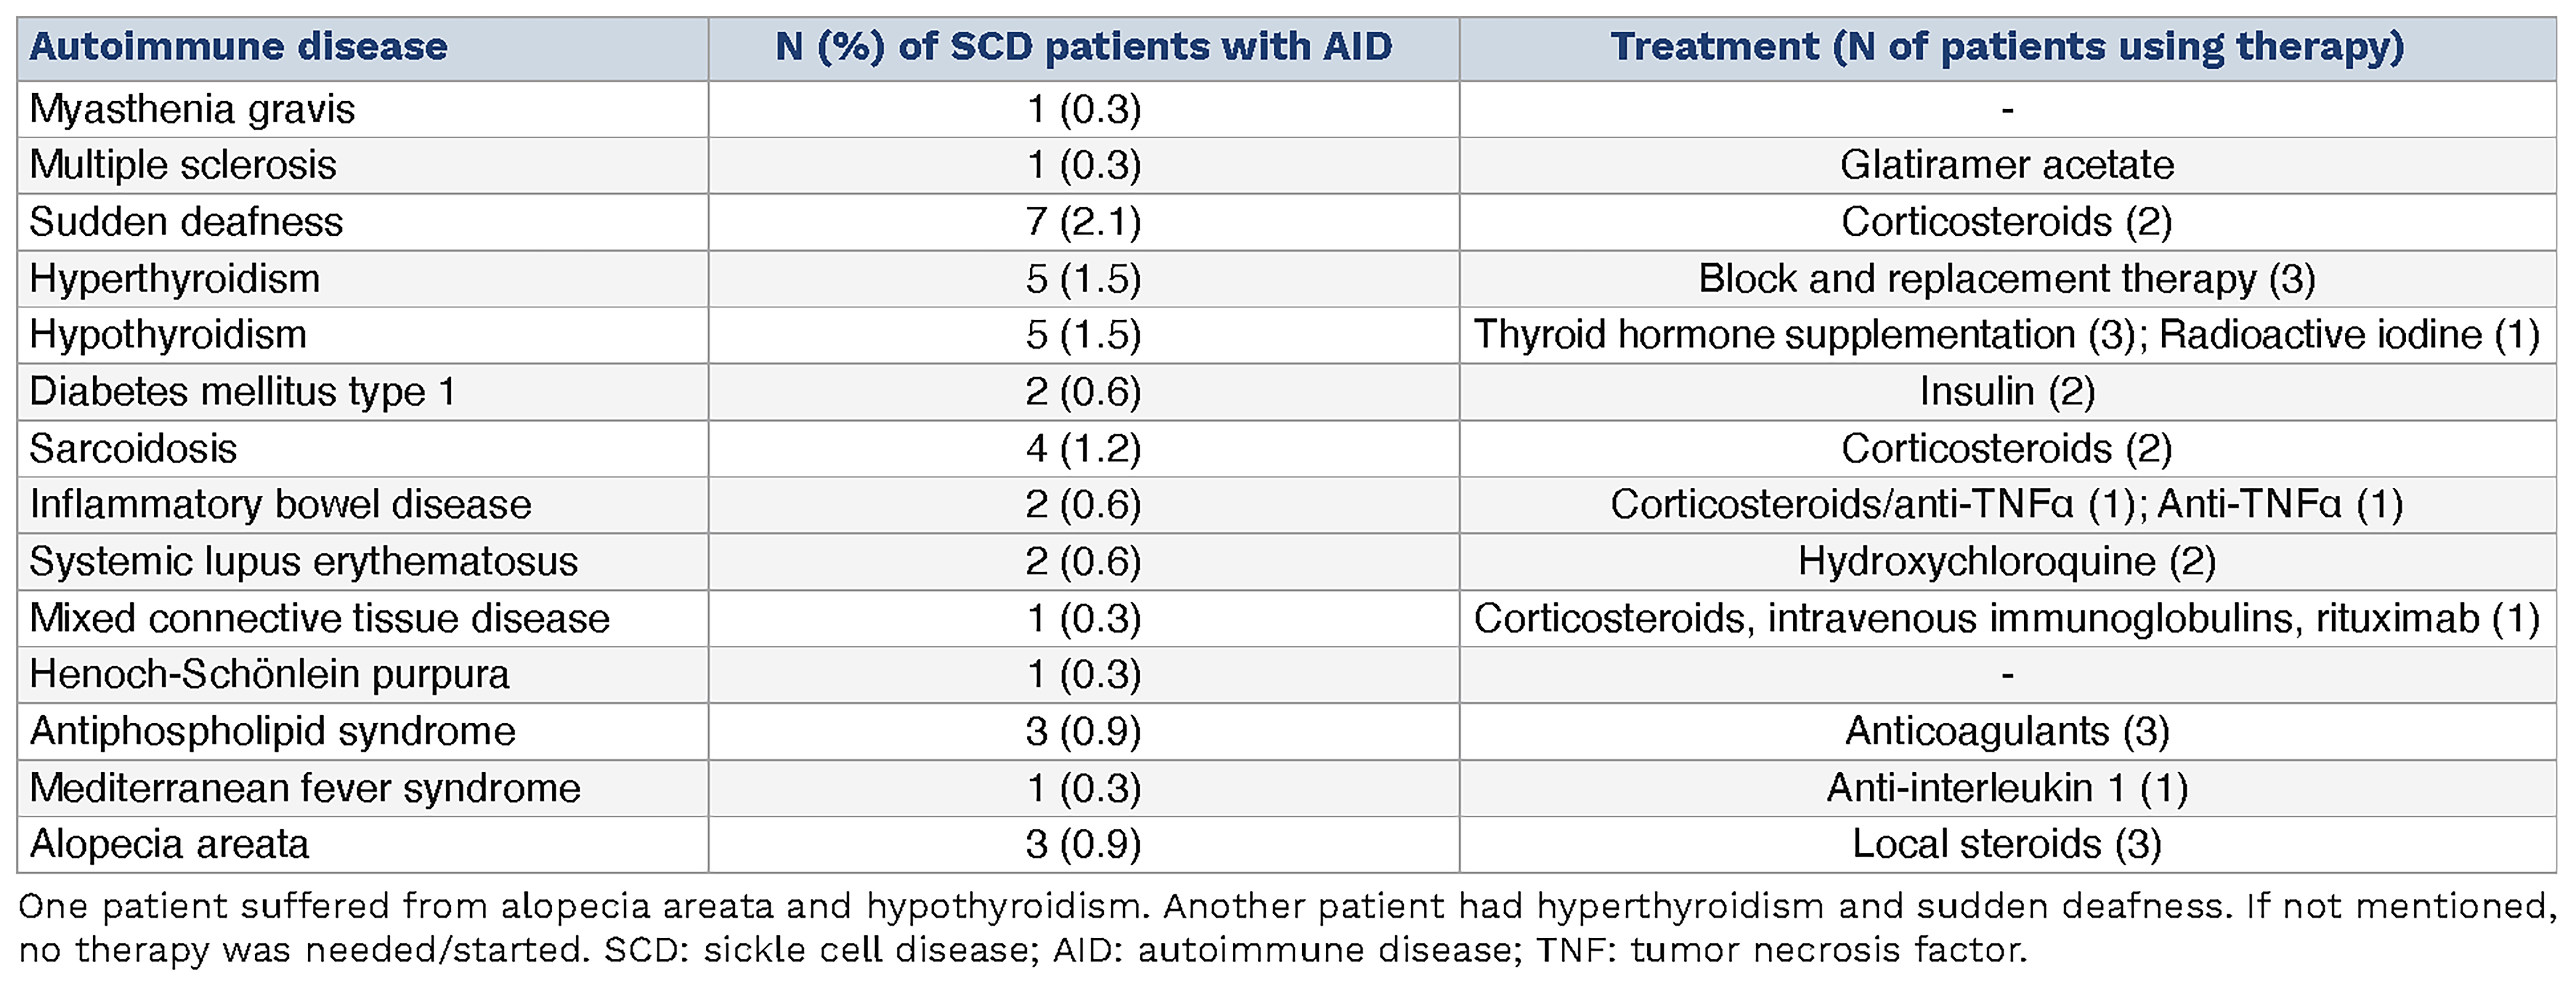
Task: Click the 'Insulin (2)' treatment cell
Action: (x=2007, y=392)
